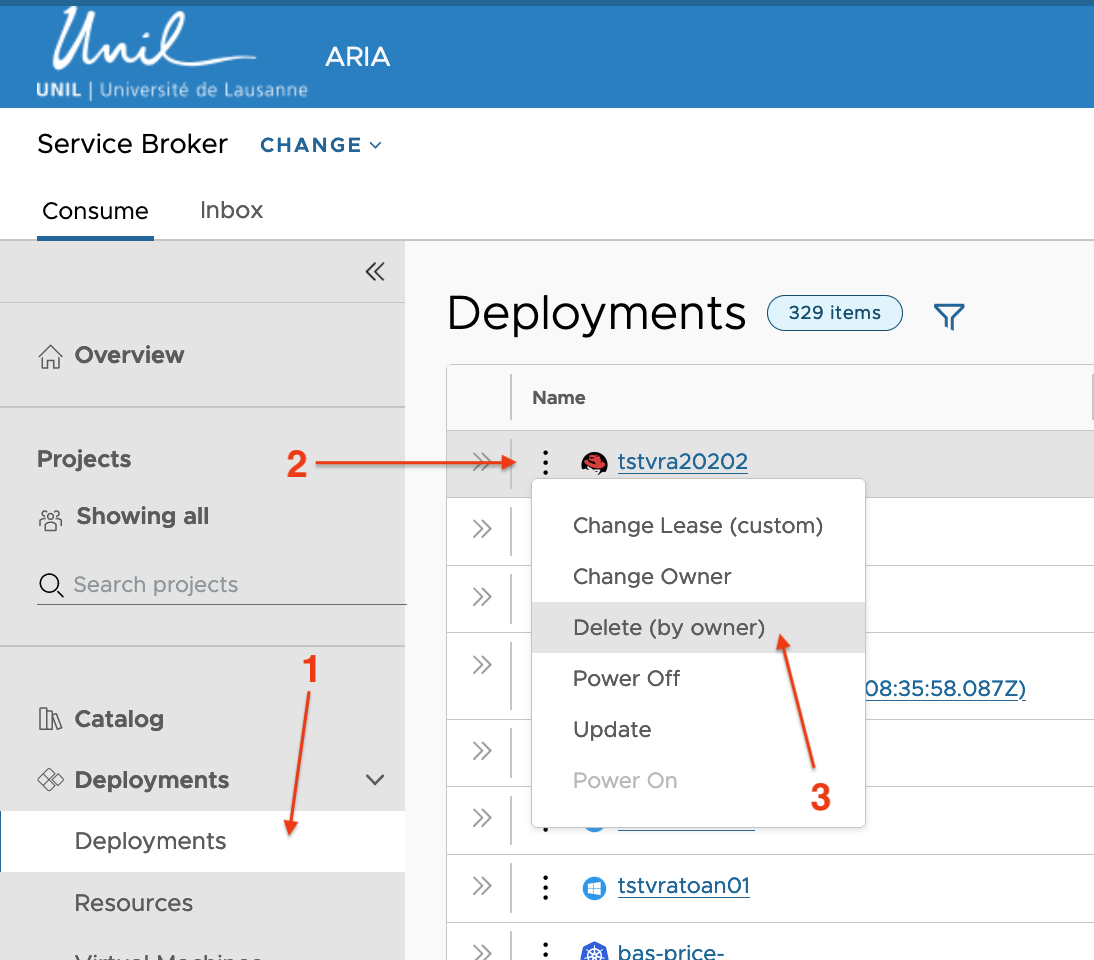1094x960 pixels.
Task: Click the Windows icon beside tstvratoan01
Action: tap(594, 887)
